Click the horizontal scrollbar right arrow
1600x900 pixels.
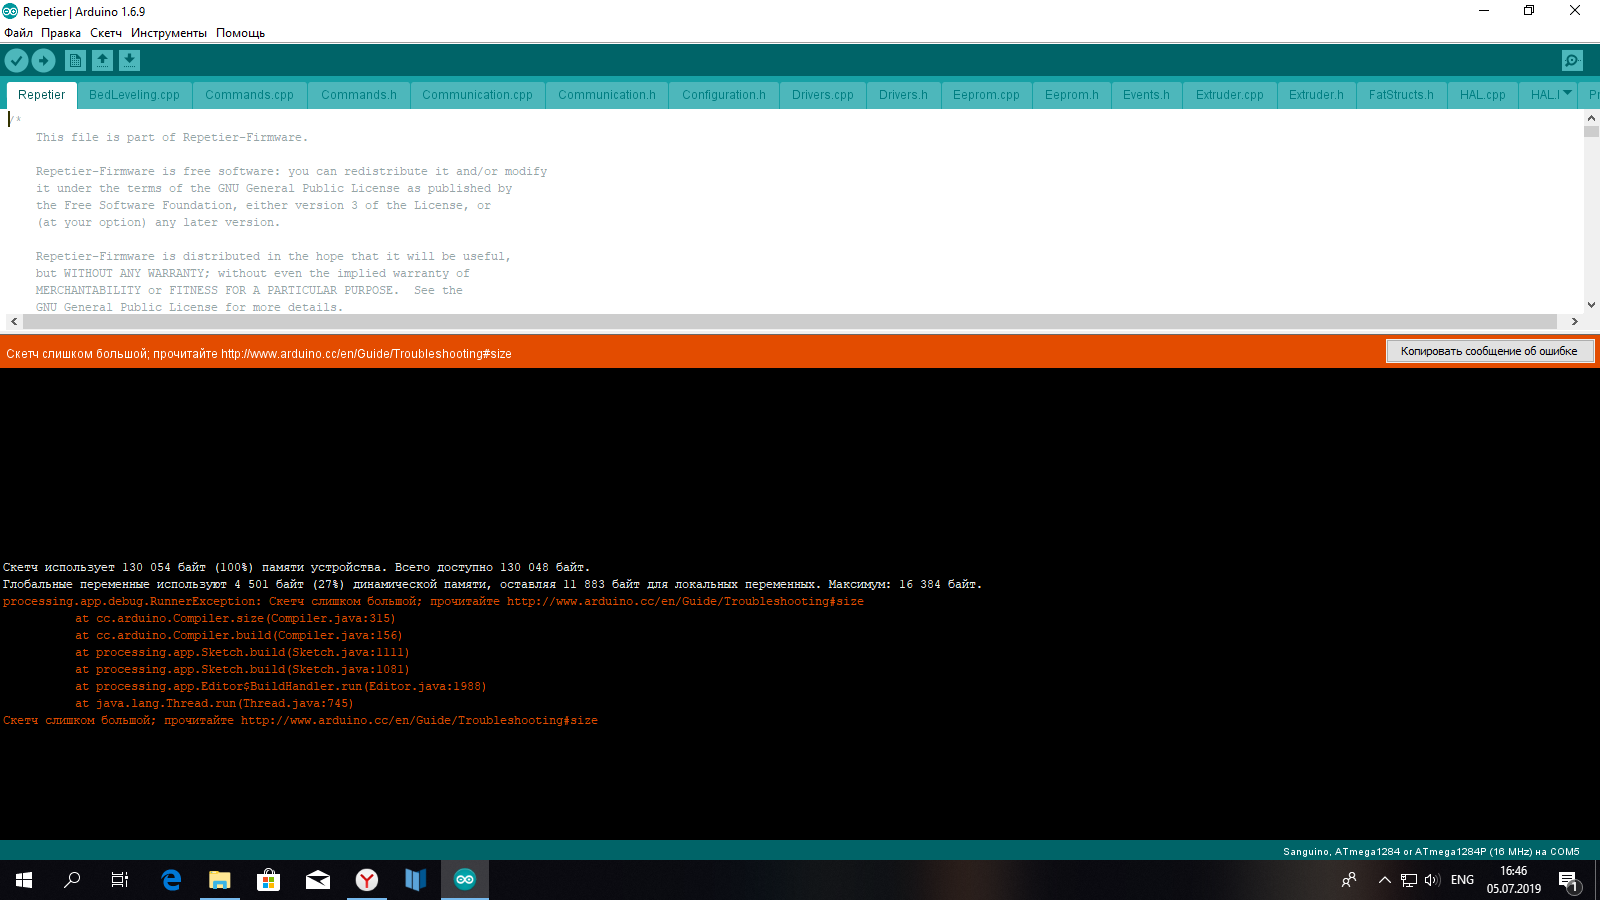(1575, 322)
